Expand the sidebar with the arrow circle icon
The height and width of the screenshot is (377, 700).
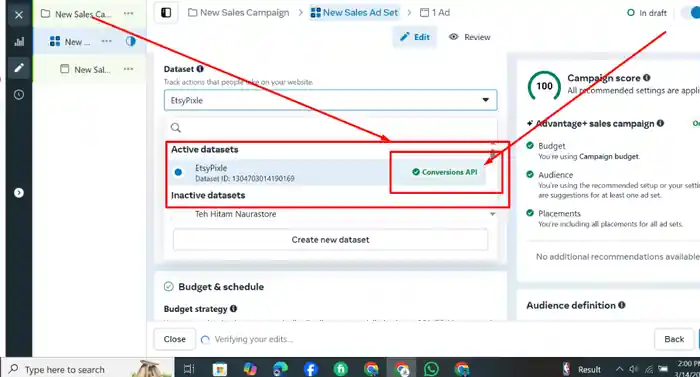point(19,193)
